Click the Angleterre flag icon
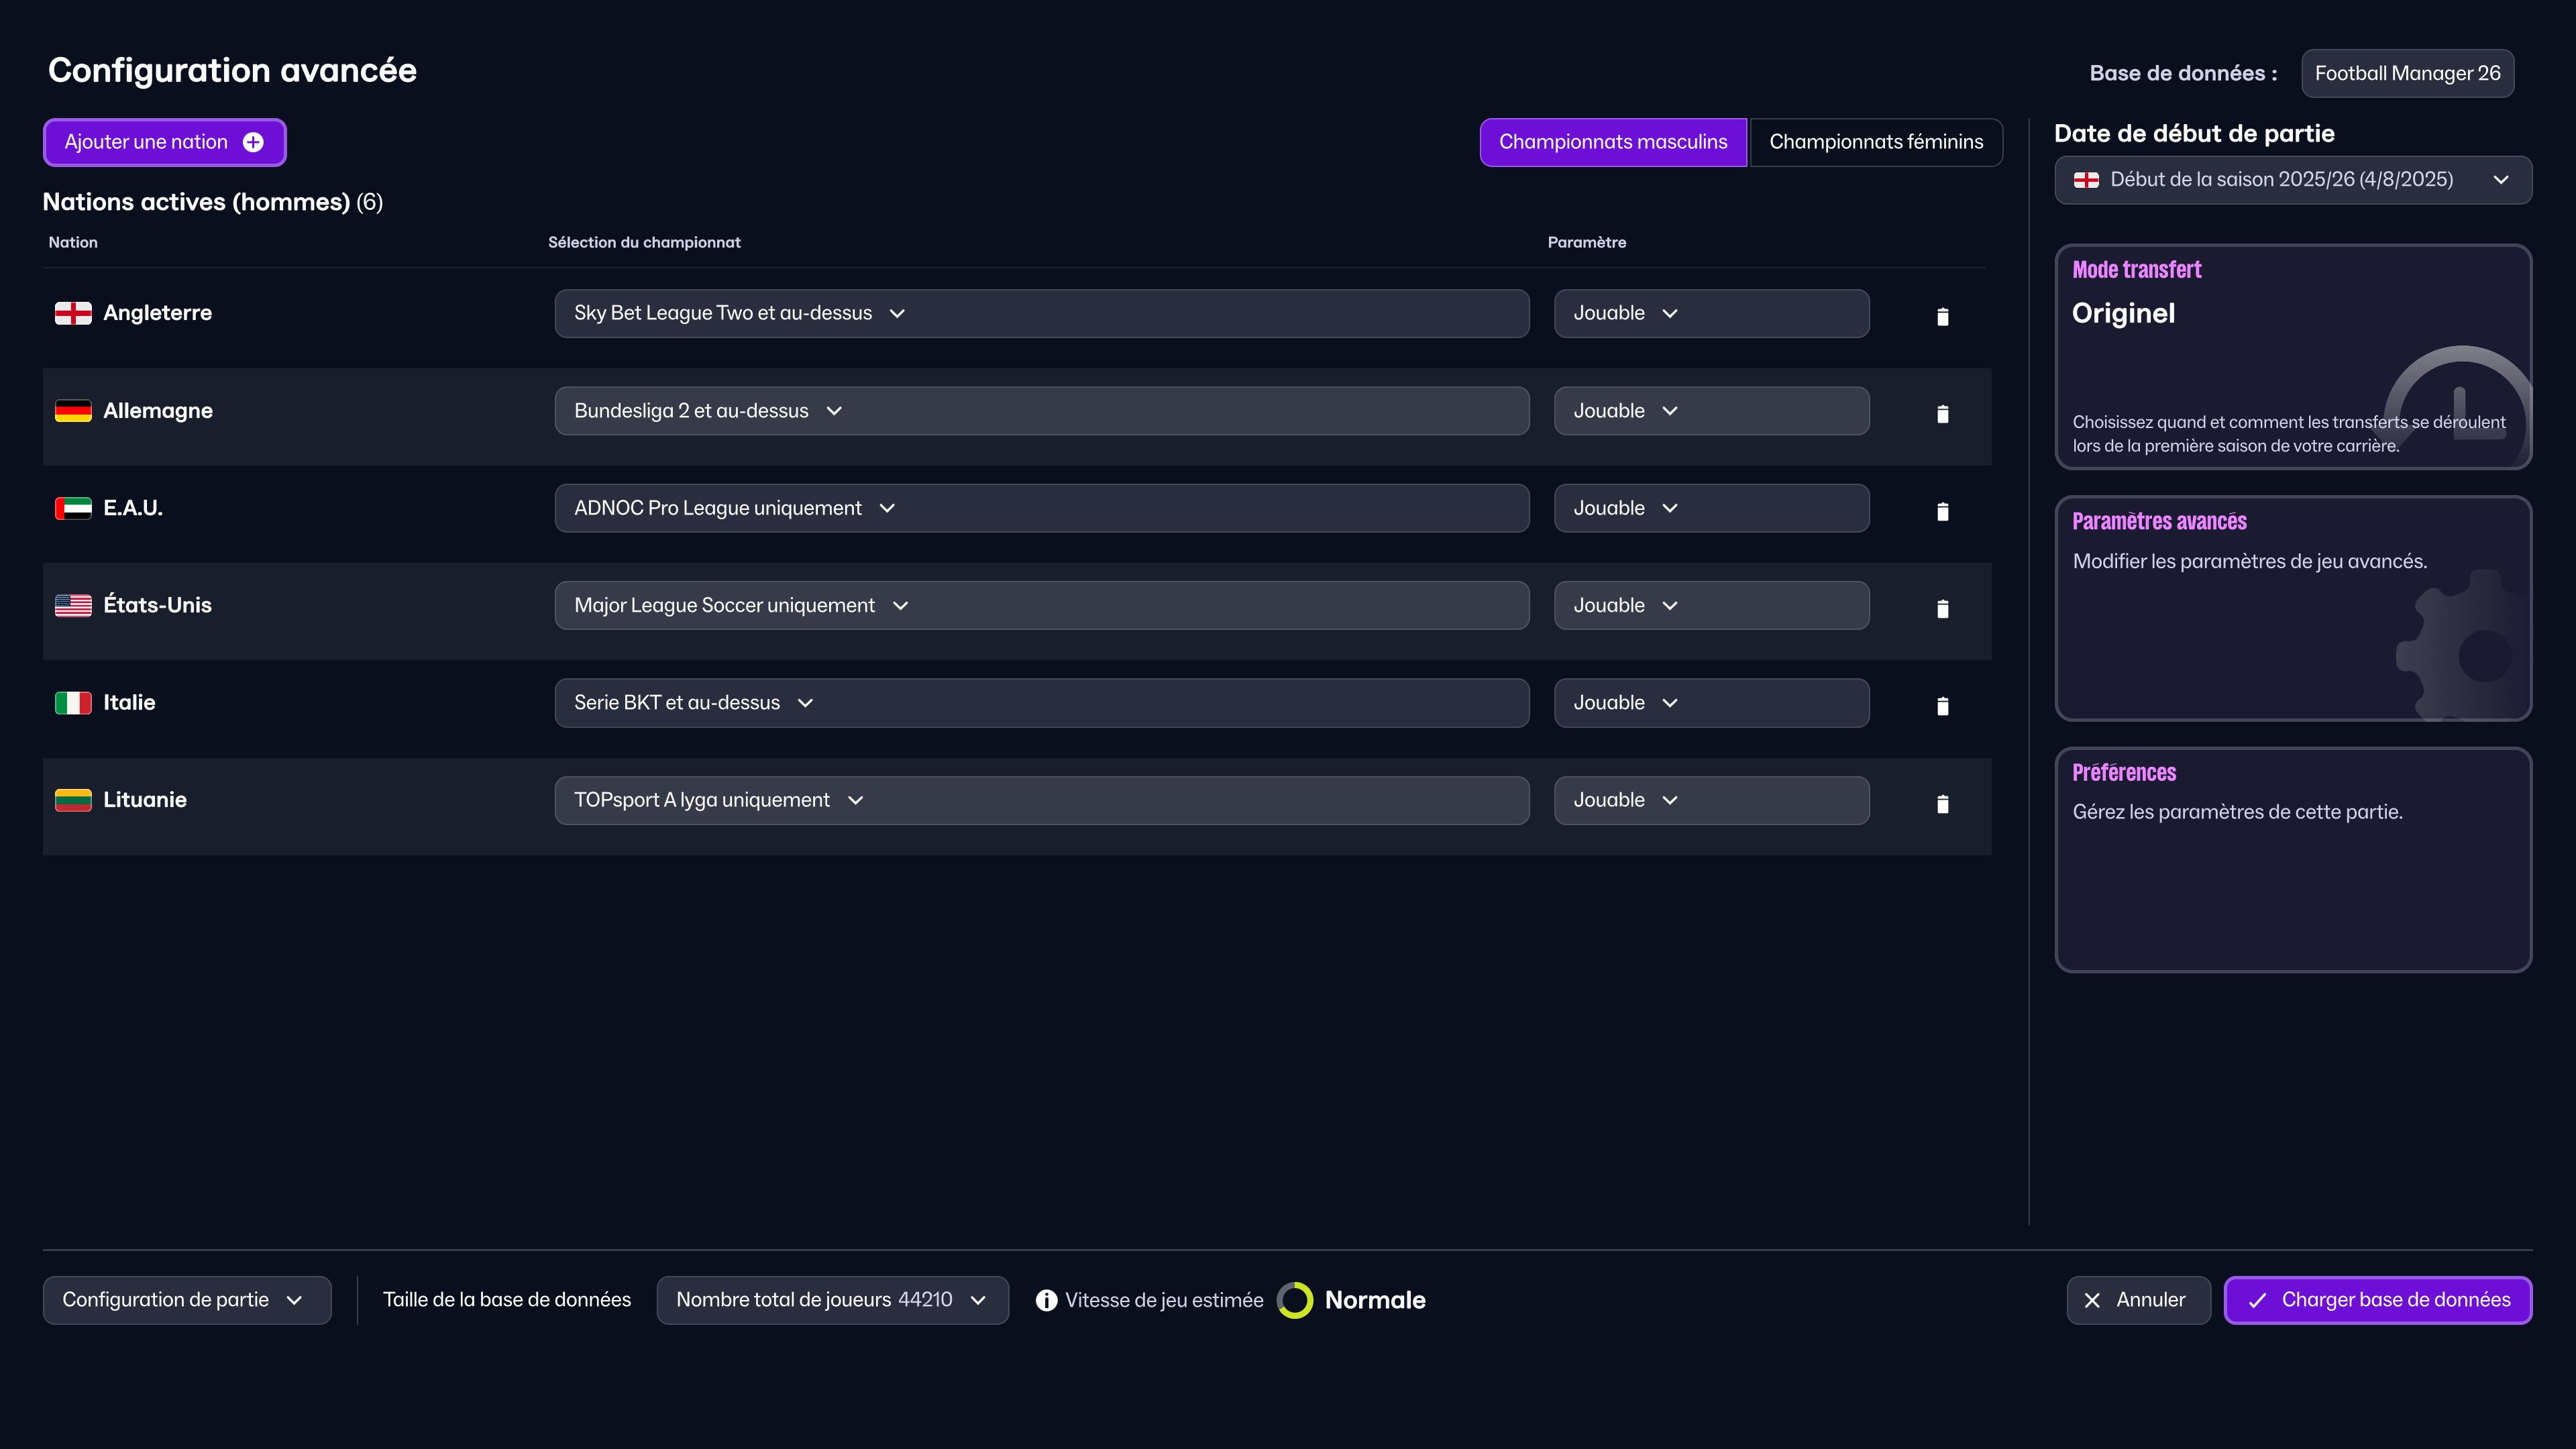2576x1449 pixels. pyautogui.click(x=73, y=313)
